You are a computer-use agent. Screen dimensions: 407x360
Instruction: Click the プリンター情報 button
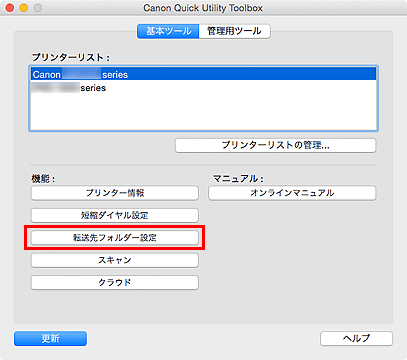point(115,193)
